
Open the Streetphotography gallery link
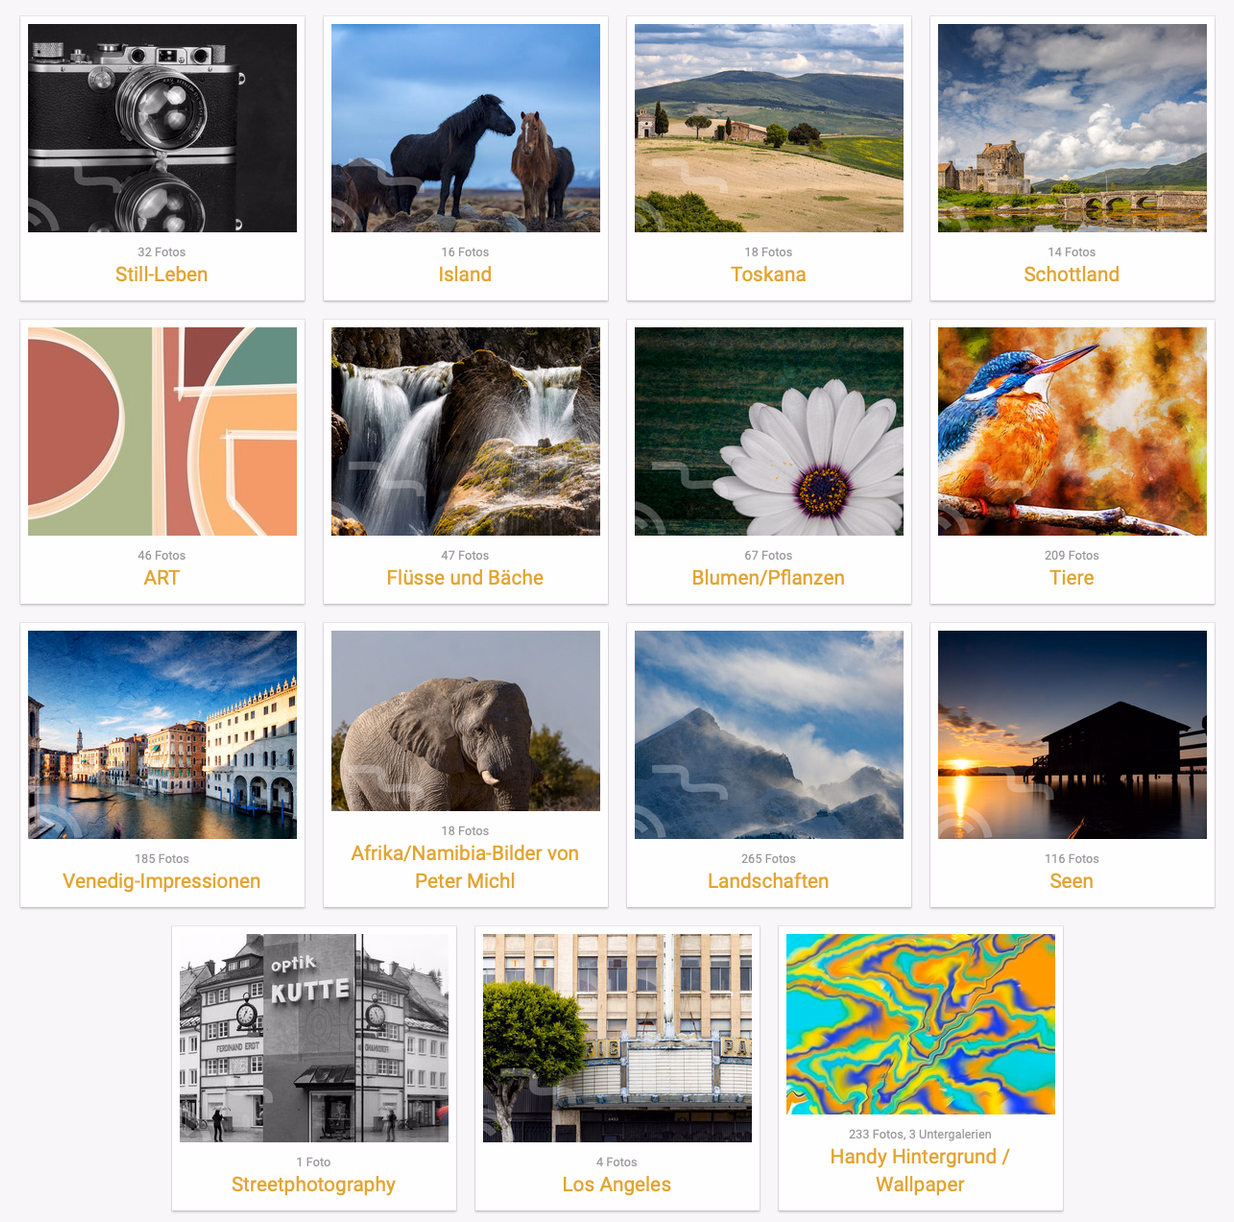pyautogui.click(x=313, y=1184)
